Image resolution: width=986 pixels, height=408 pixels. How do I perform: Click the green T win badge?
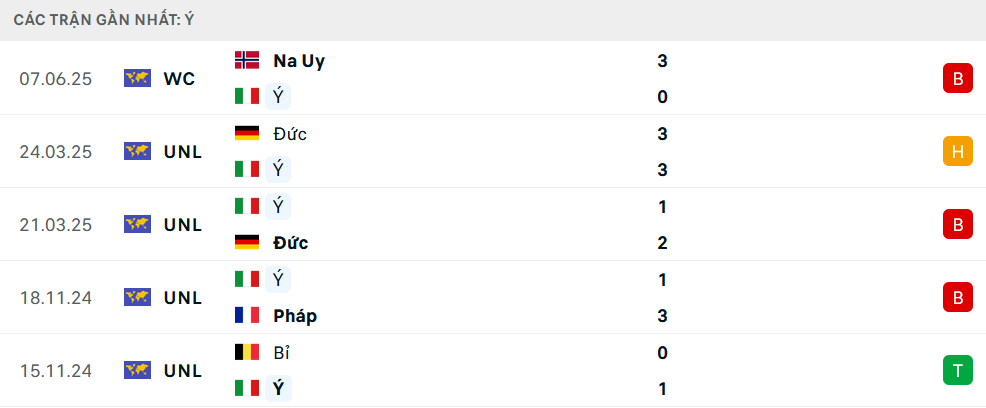(957, 370)
